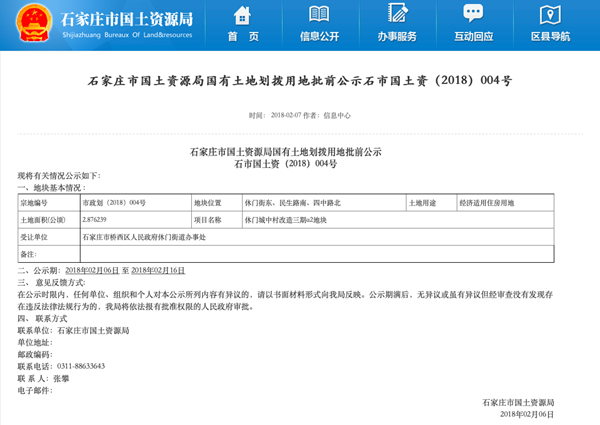The height and width of the screenshot is (425, 600).
Task: Click the underlined end date 2018年02月16日
Action: pyautogui.click(x=159, y=271)
